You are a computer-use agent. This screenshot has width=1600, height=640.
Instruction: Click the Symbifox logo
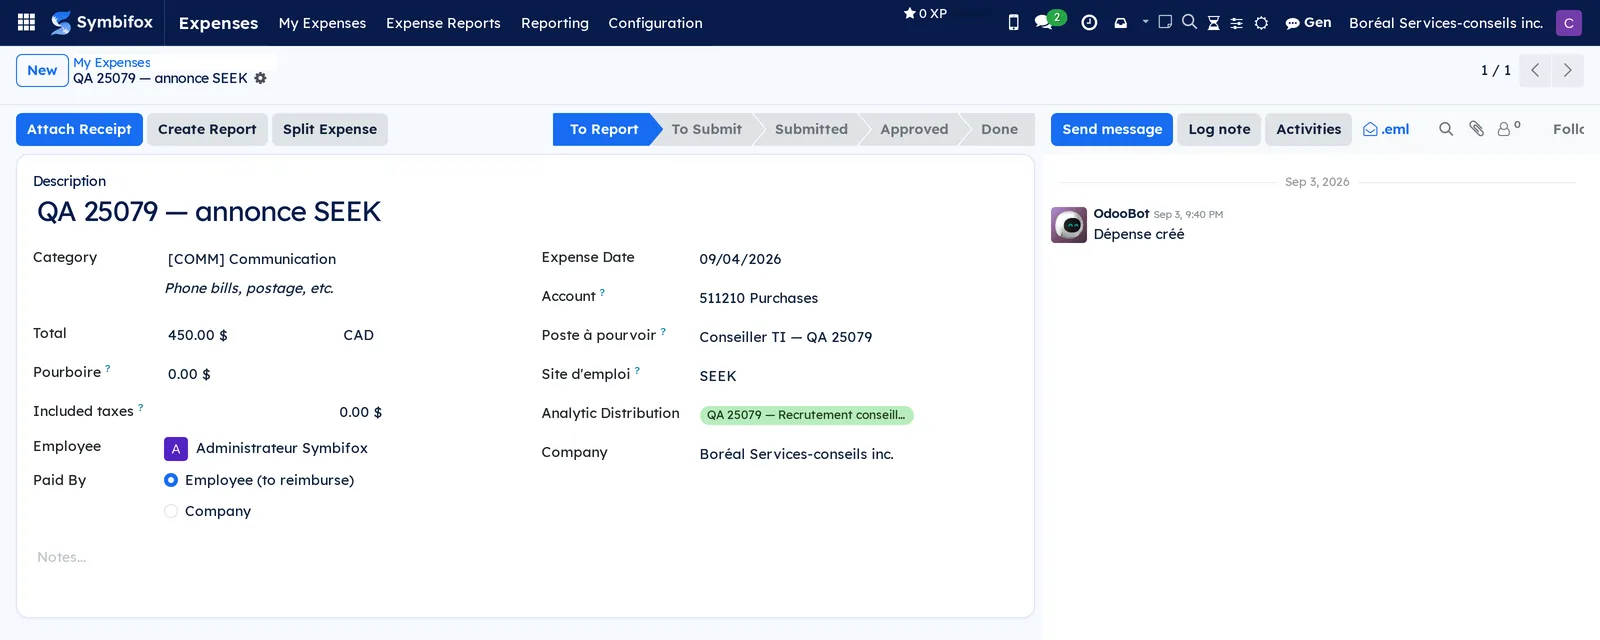point(102,22)
